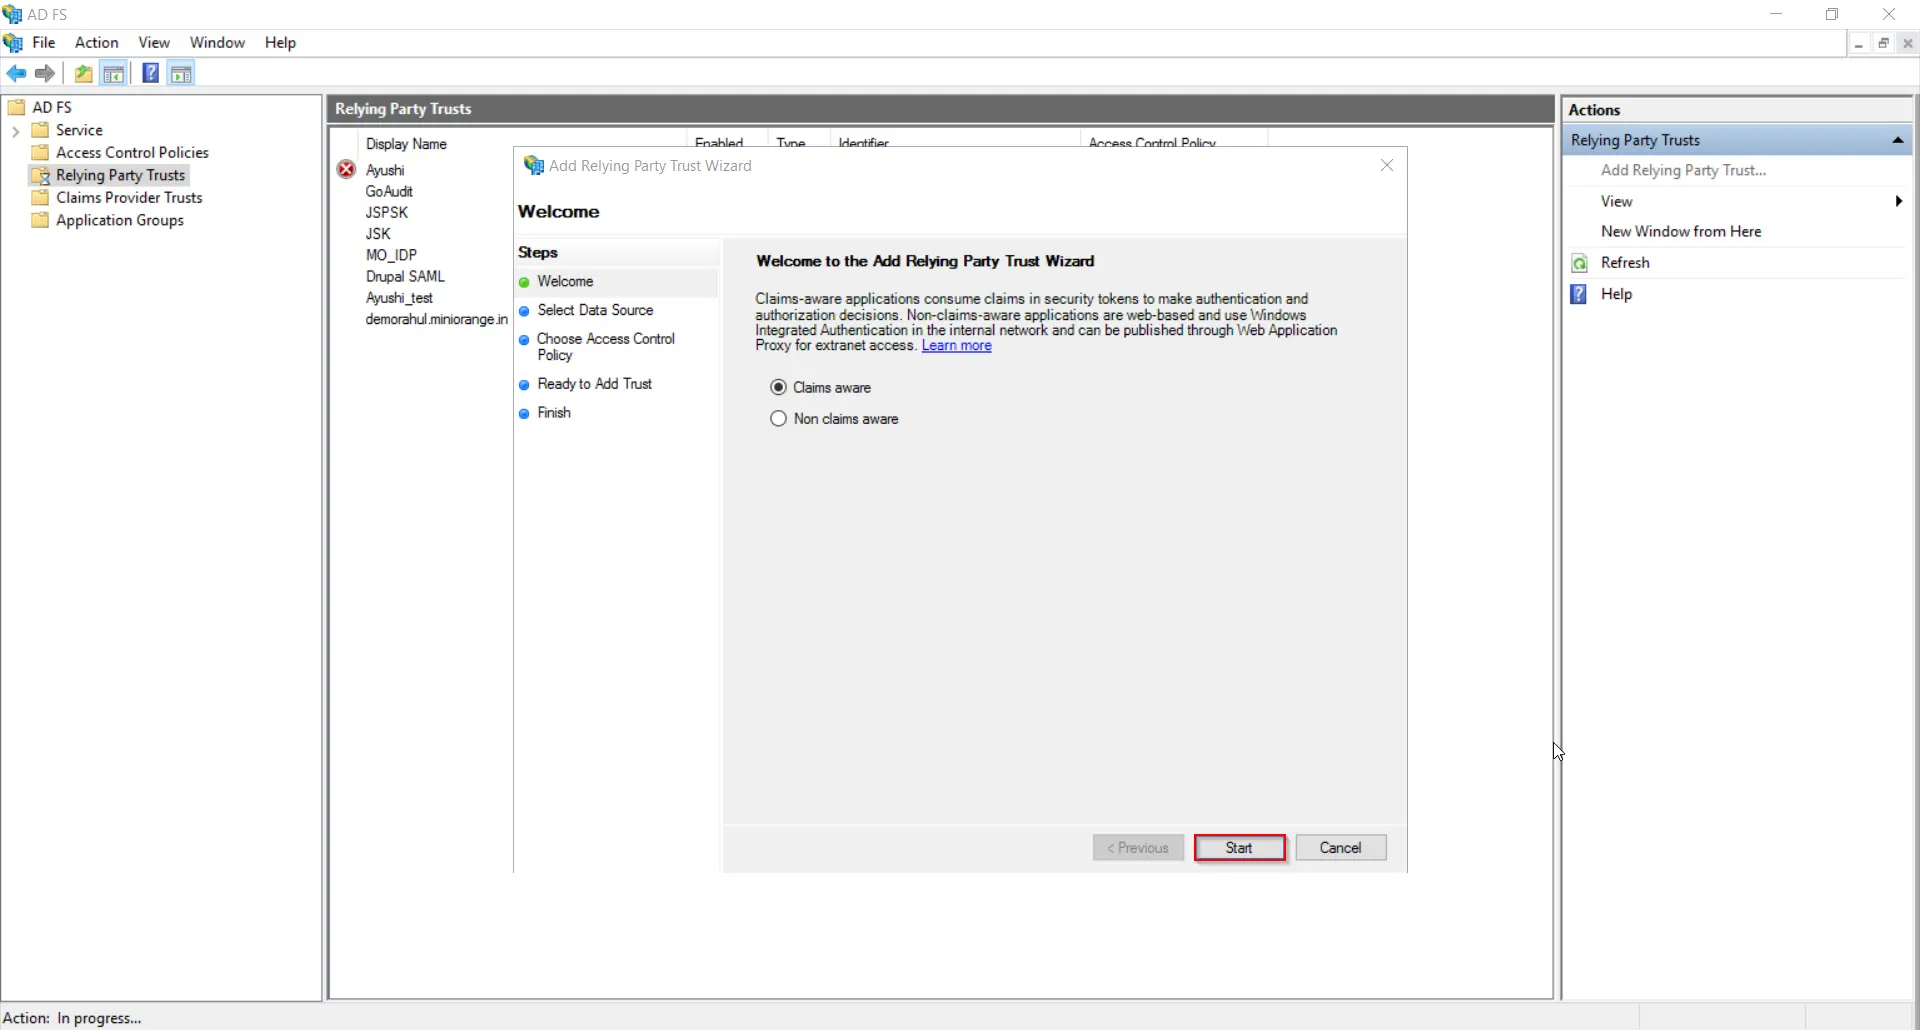Close the Add Relying Party Trust Wizard
This screenshot has height=1030, width=1920.
[1387, 165]
